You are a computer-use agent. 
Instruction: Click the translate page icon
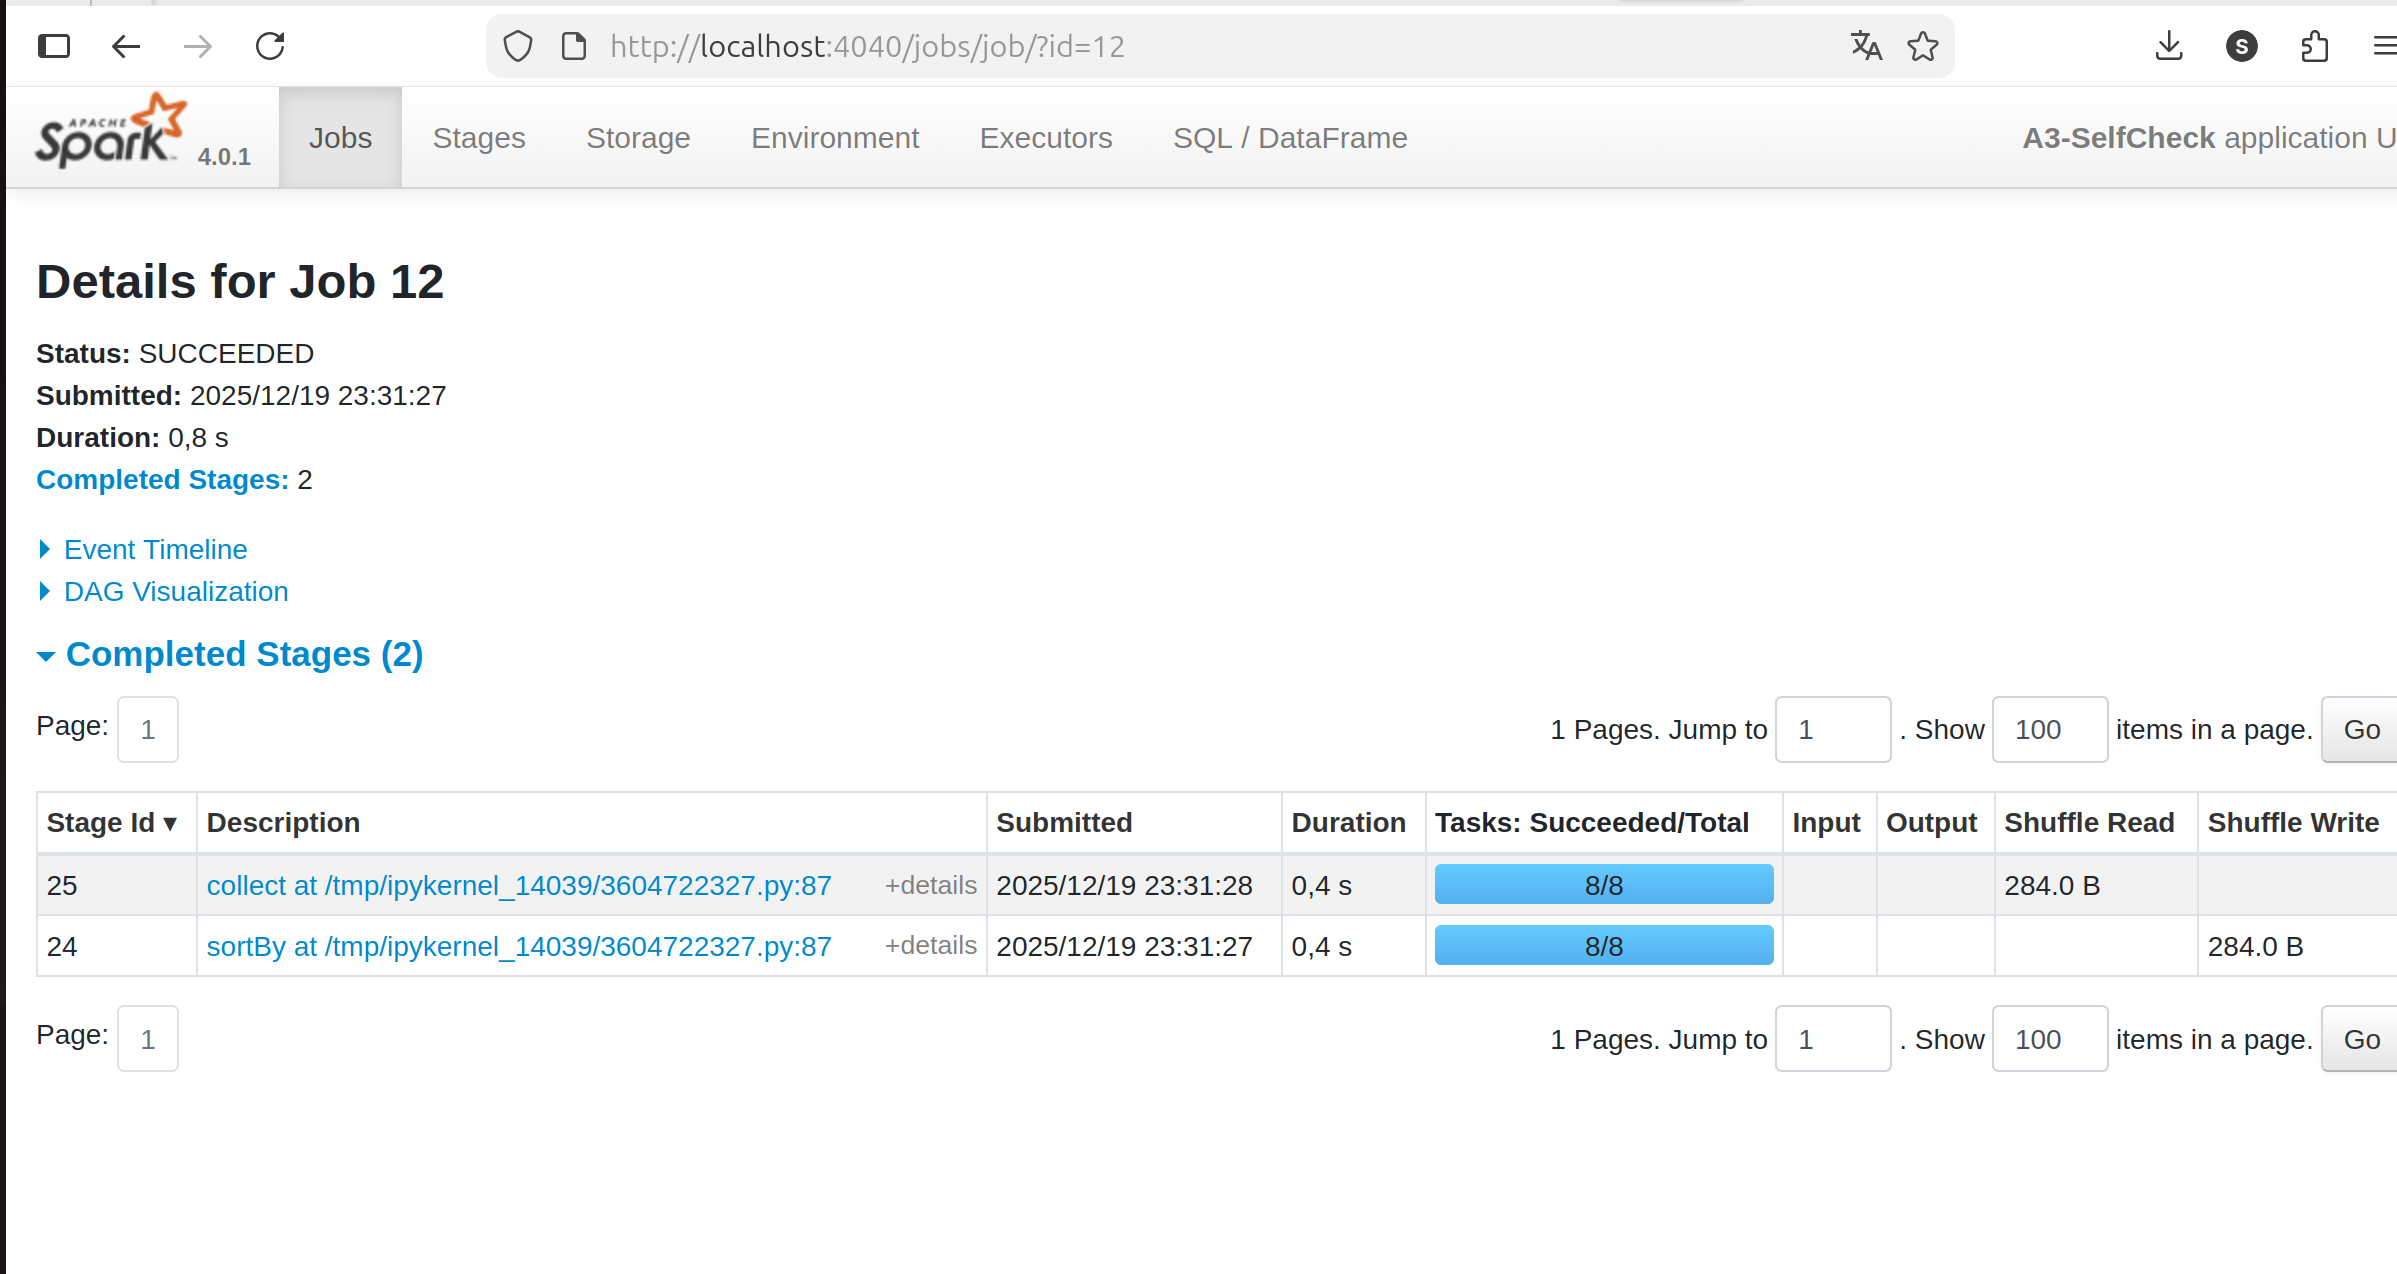(x=1865, y=46)
